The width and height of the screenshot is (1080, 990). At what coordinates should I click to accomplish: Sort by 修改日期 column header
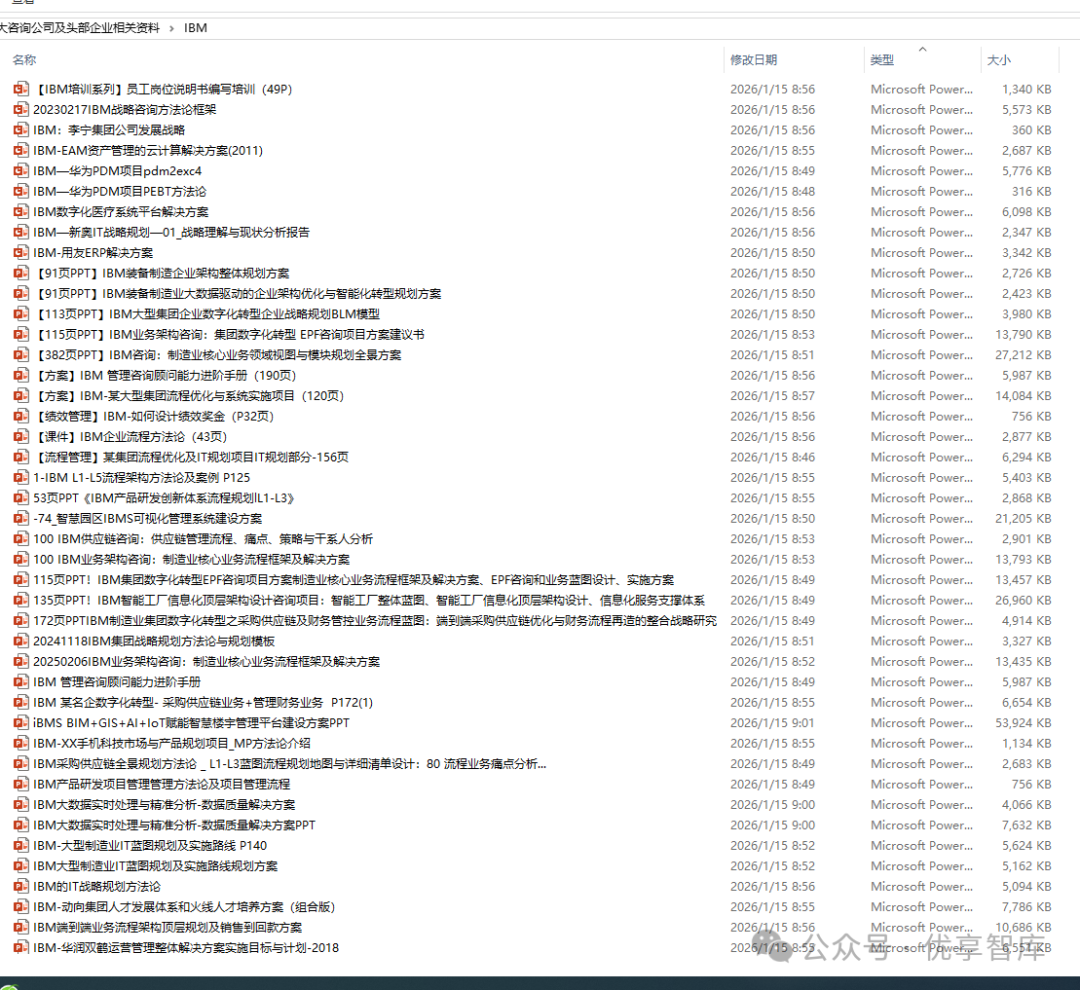click(754, 60)
